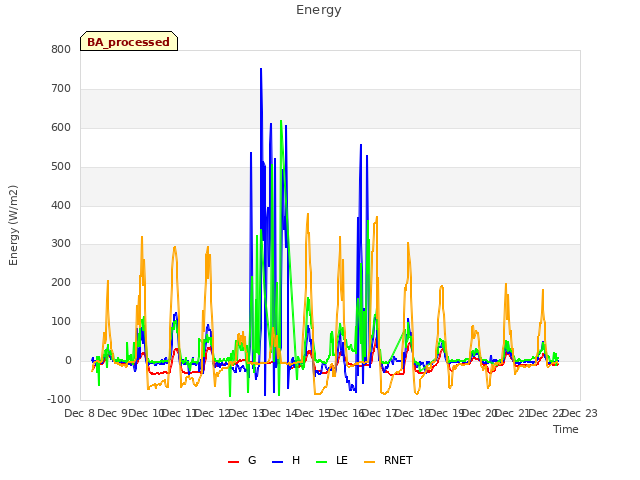Click the orange RNET peak on Dec 14

point(308,214)
